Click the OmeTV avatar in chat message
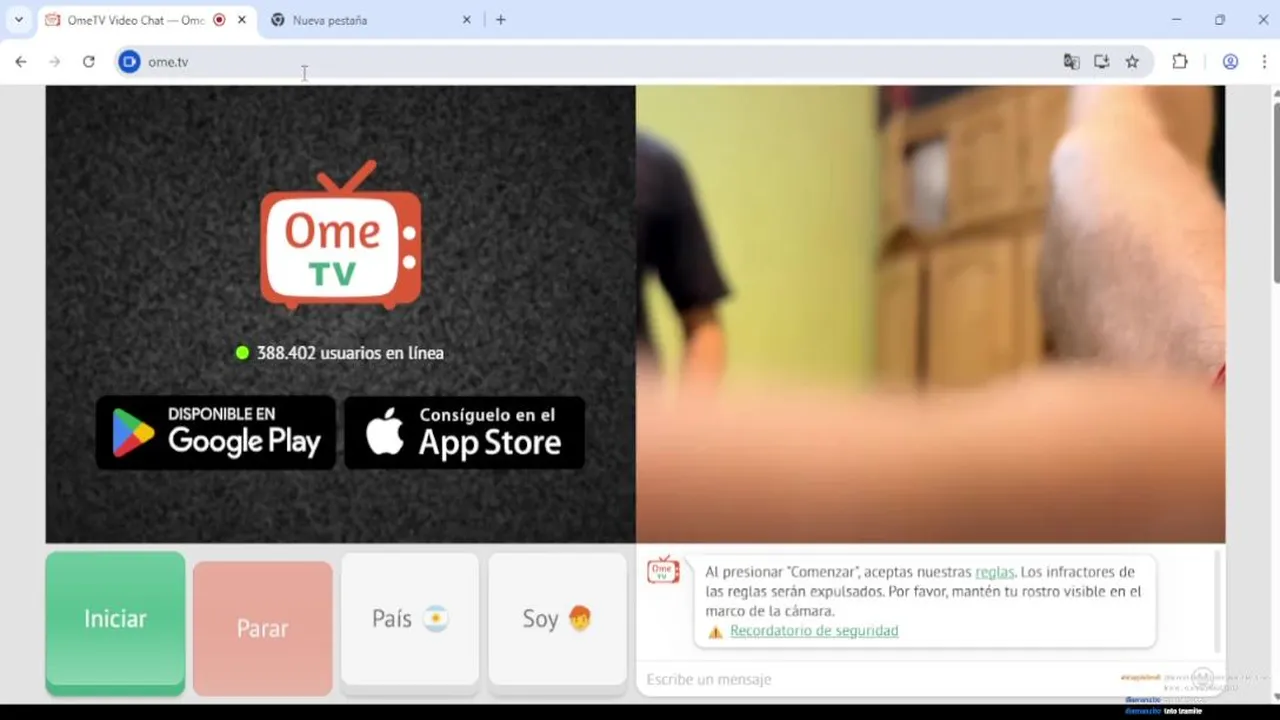Image resolution: width=1280 pixels, height=720 pixels. 663,570
